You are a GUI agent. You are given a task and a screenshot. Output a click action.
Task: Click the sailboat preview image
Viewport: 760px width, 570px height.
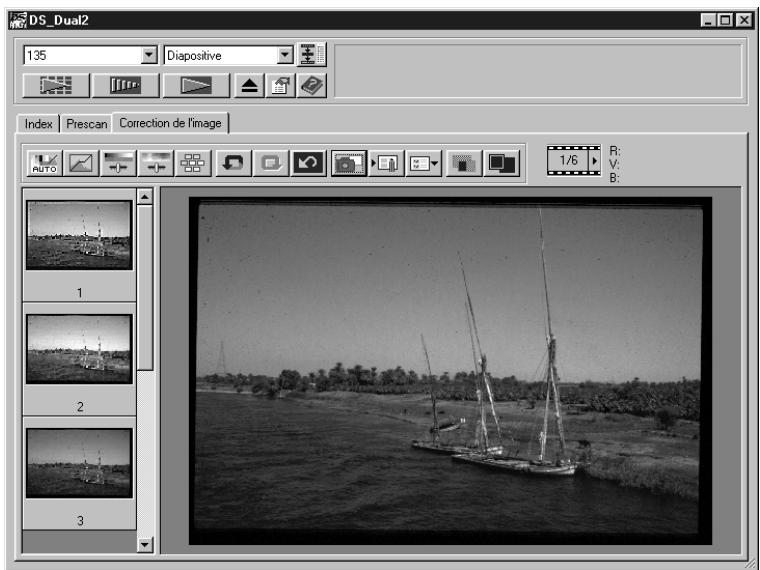tap(450, 371)
